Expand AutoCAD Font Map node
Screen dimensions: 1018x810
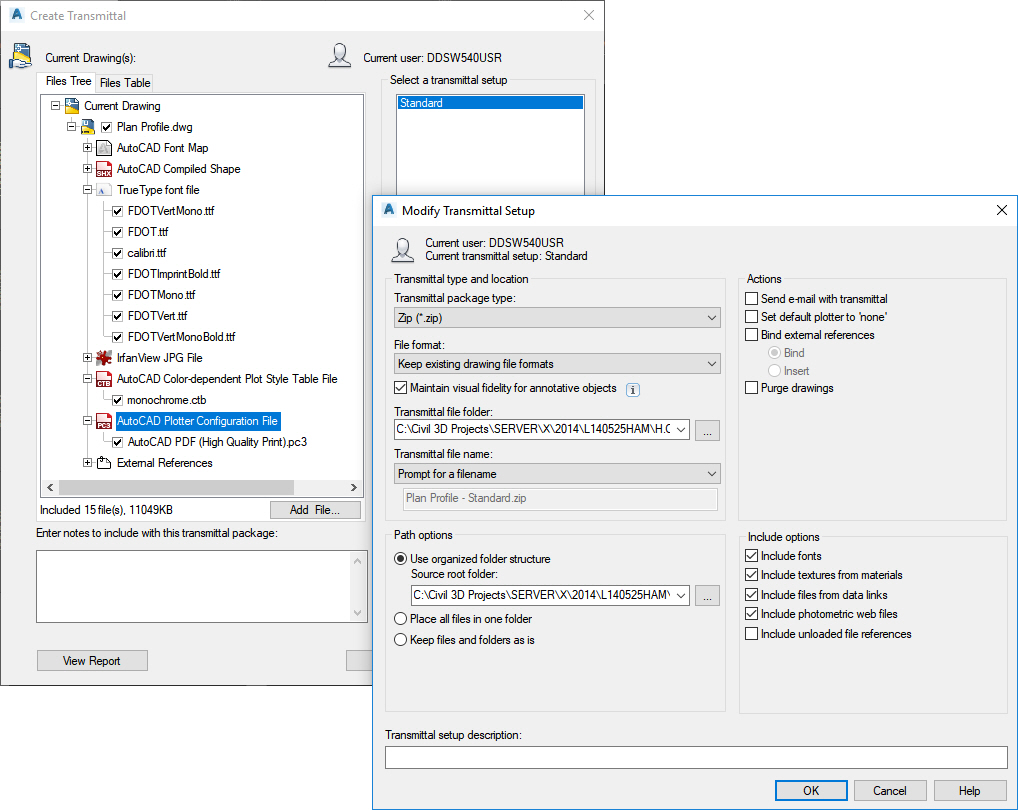pyautogui.click(x=88, y=148)
